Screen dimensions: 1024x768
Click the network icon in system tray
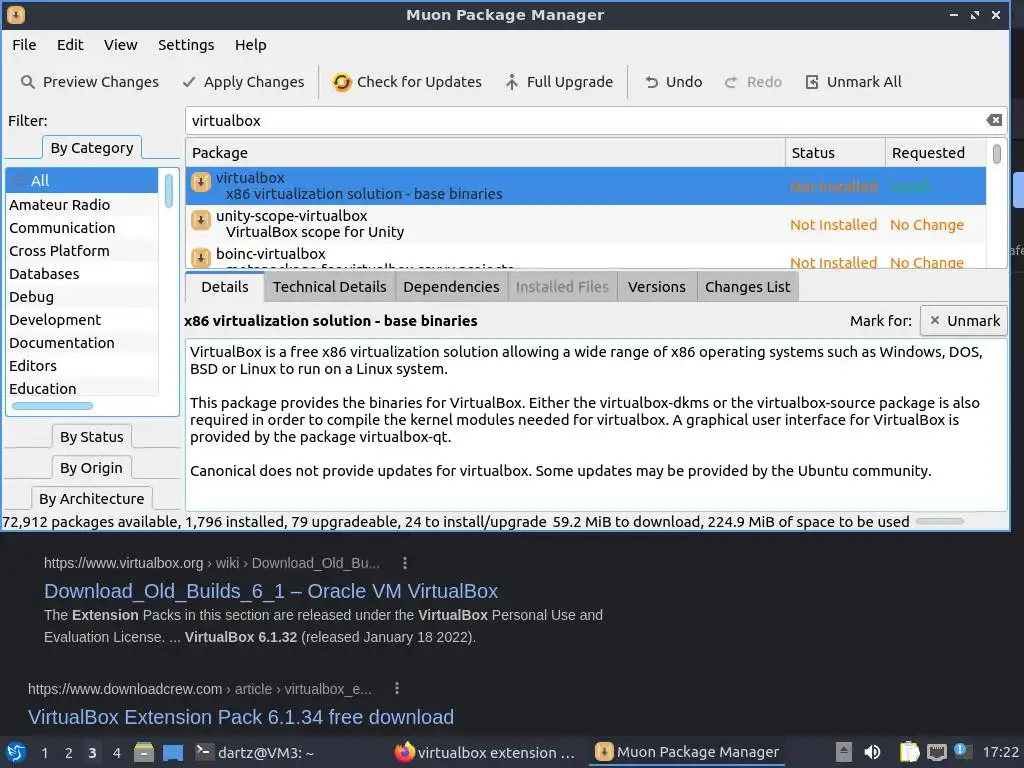937,752
